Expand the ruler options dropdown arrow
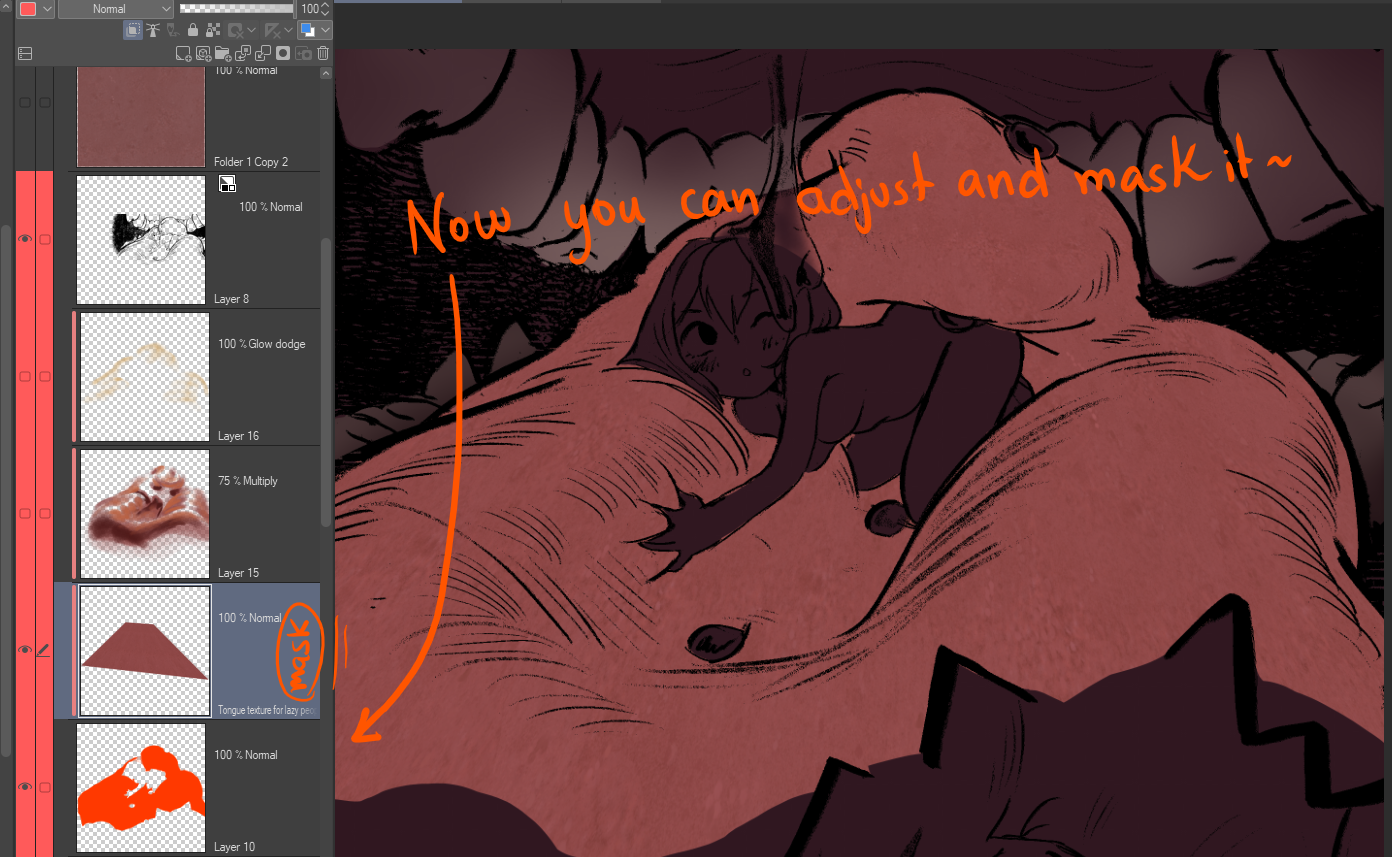 288,30
